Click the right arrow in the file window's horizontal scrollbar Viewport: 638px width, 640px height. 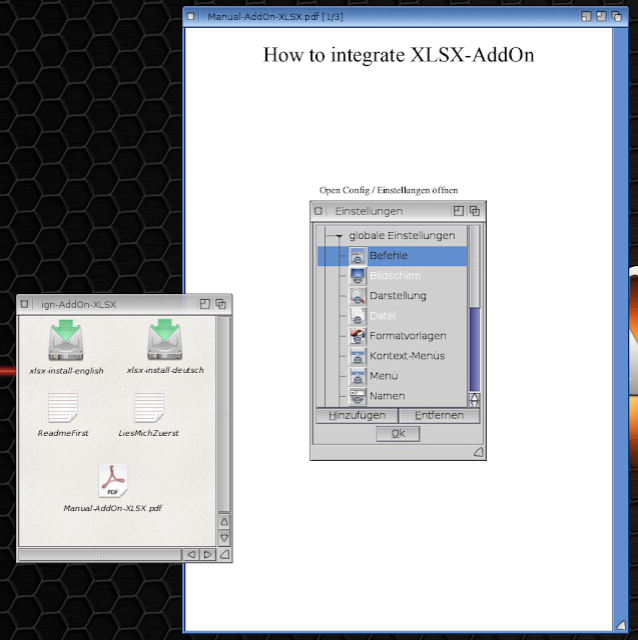(x=207, y=554)
